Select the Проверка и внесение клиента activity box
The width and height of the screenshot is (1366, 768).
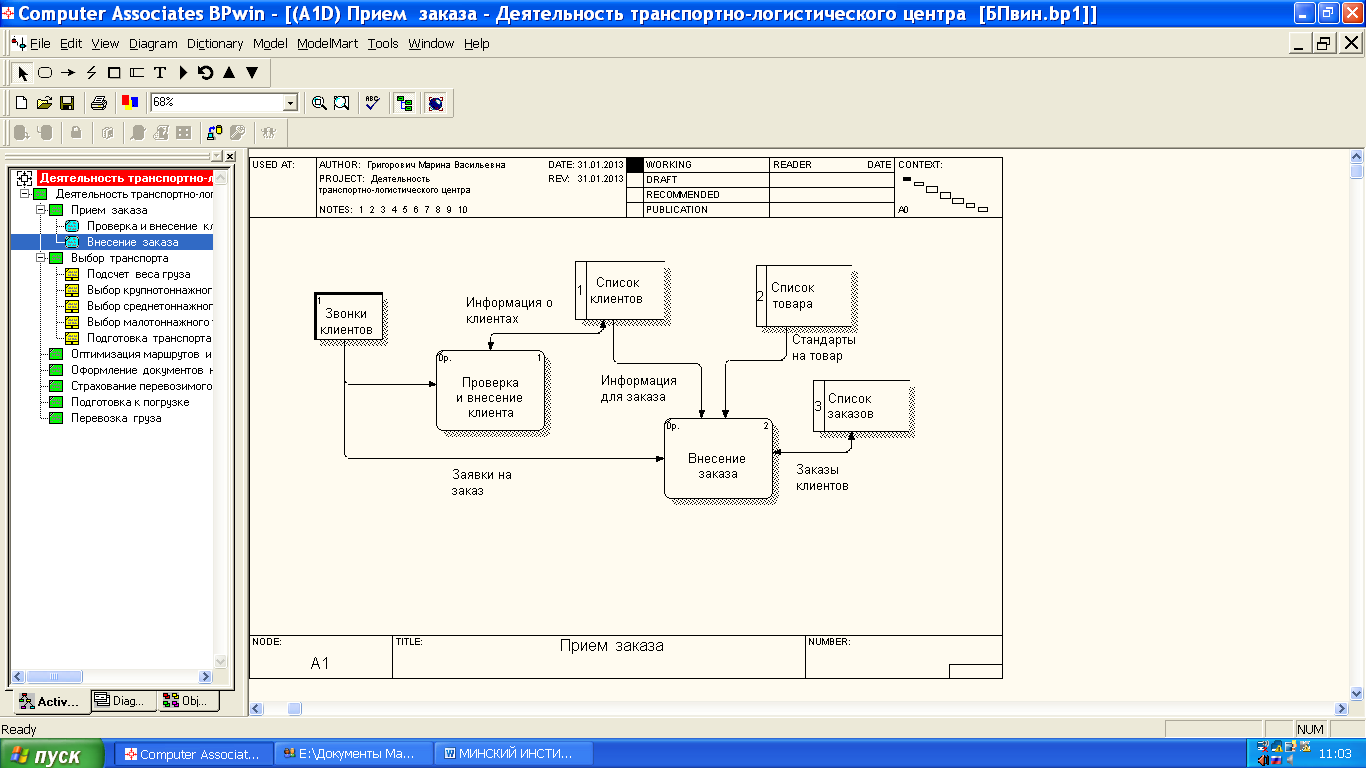[x=491, y=390]
